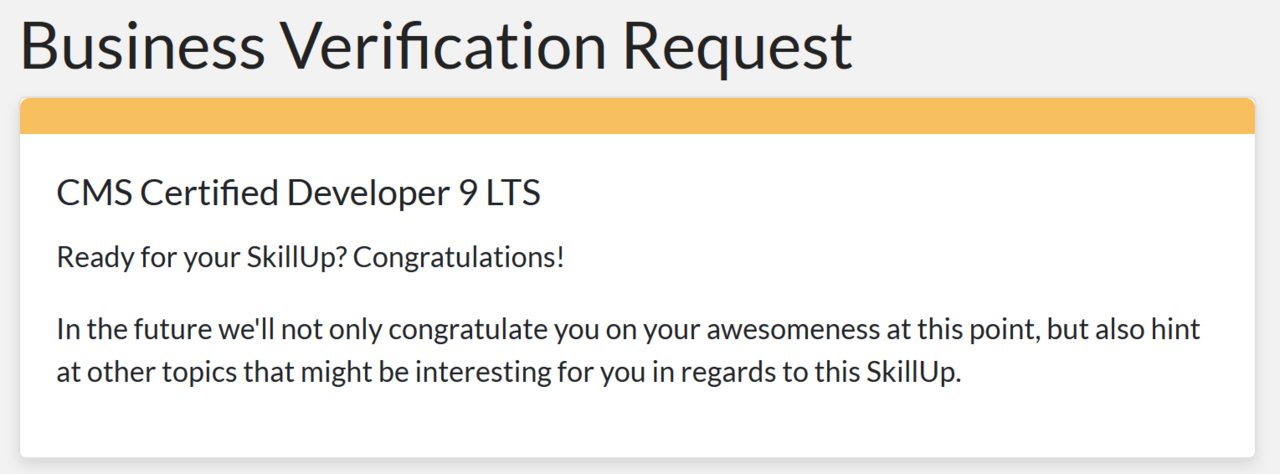The height and width of the screenshot is (474, 1280).
Task: Click the "Business Verification Request" page heading
Action: (x=436, y=46)
